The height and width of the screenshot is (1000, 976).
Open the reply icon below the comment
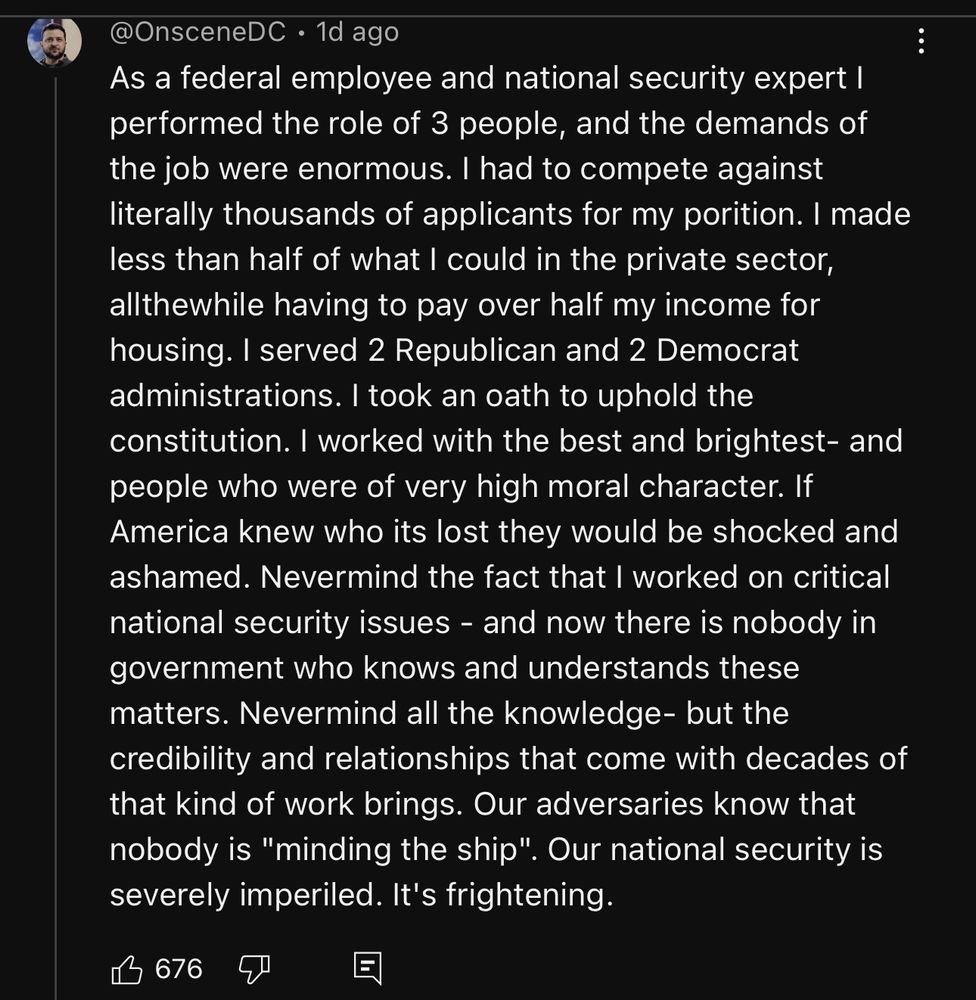[x=368, y=968]
